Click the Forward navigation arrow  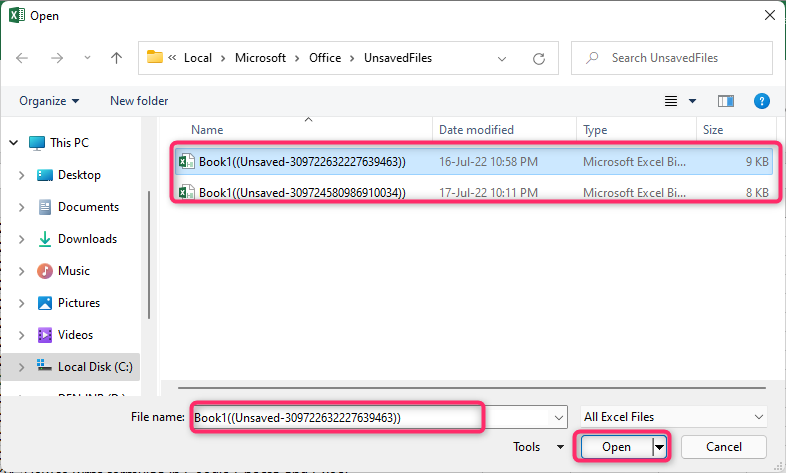57,58
